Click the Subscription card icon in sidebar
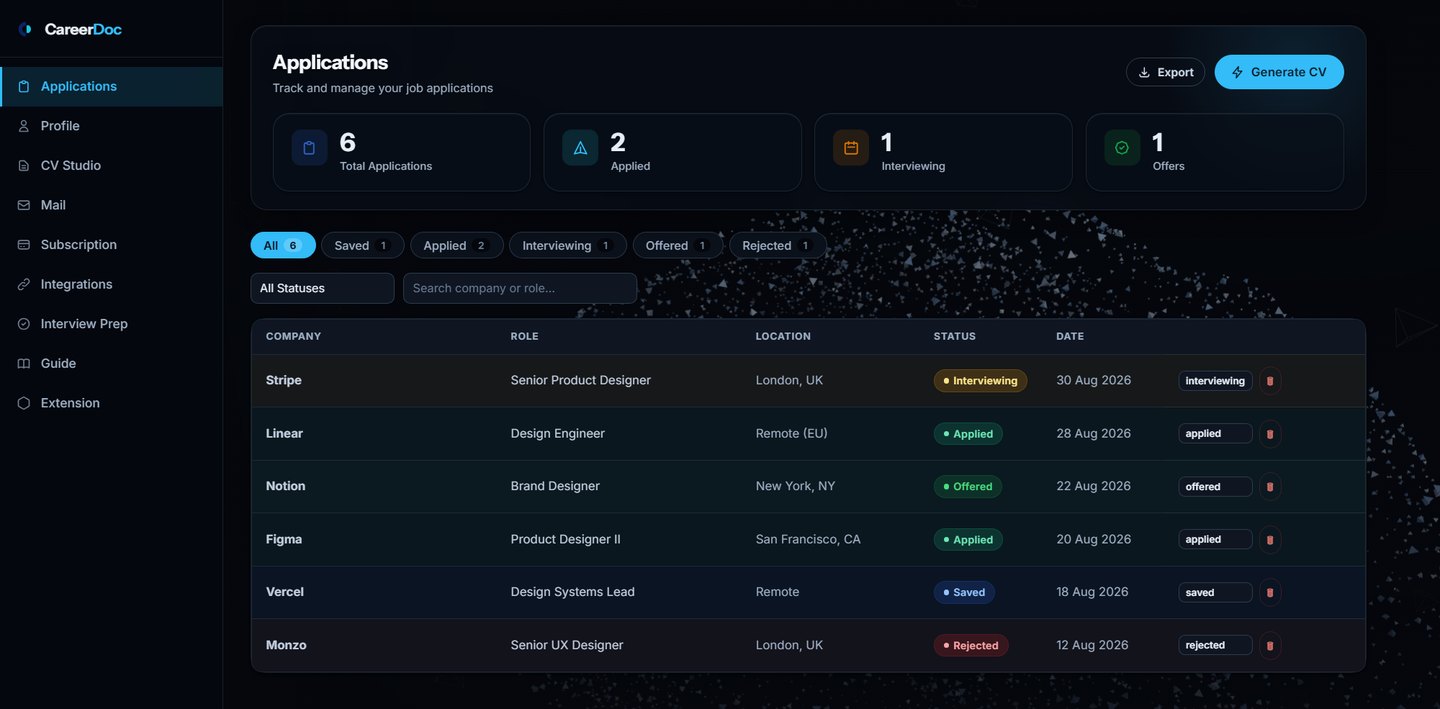 tap(24, 245)
